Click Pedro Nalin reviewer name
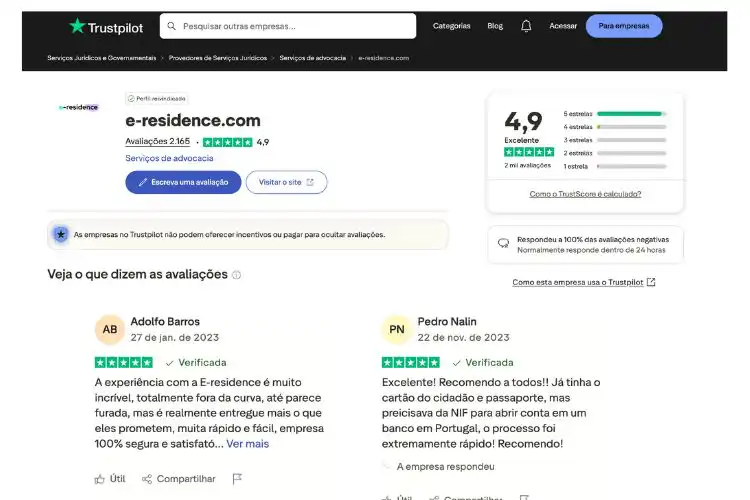 (x=447, y=322)
